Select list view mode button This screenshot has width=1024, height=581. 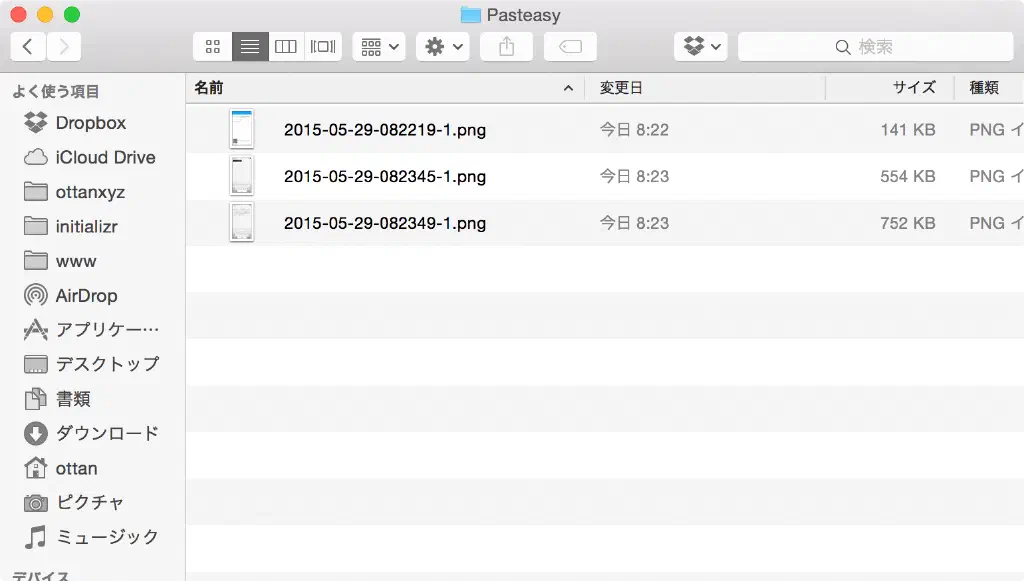coord(250,46)
